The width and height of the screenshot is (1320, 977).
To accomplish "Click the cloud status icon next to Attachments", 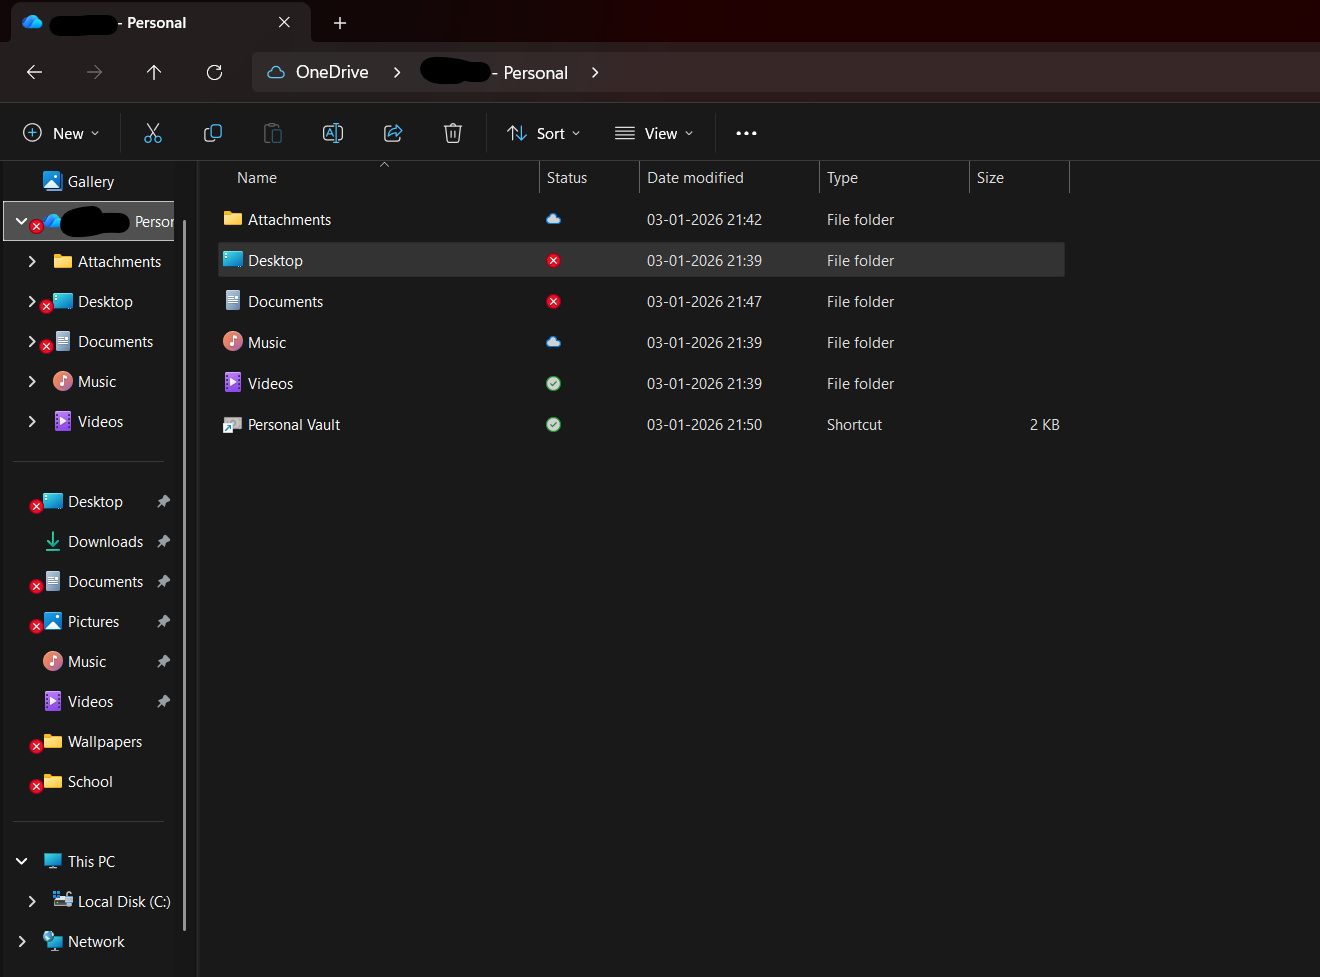I will click(553, 219).
